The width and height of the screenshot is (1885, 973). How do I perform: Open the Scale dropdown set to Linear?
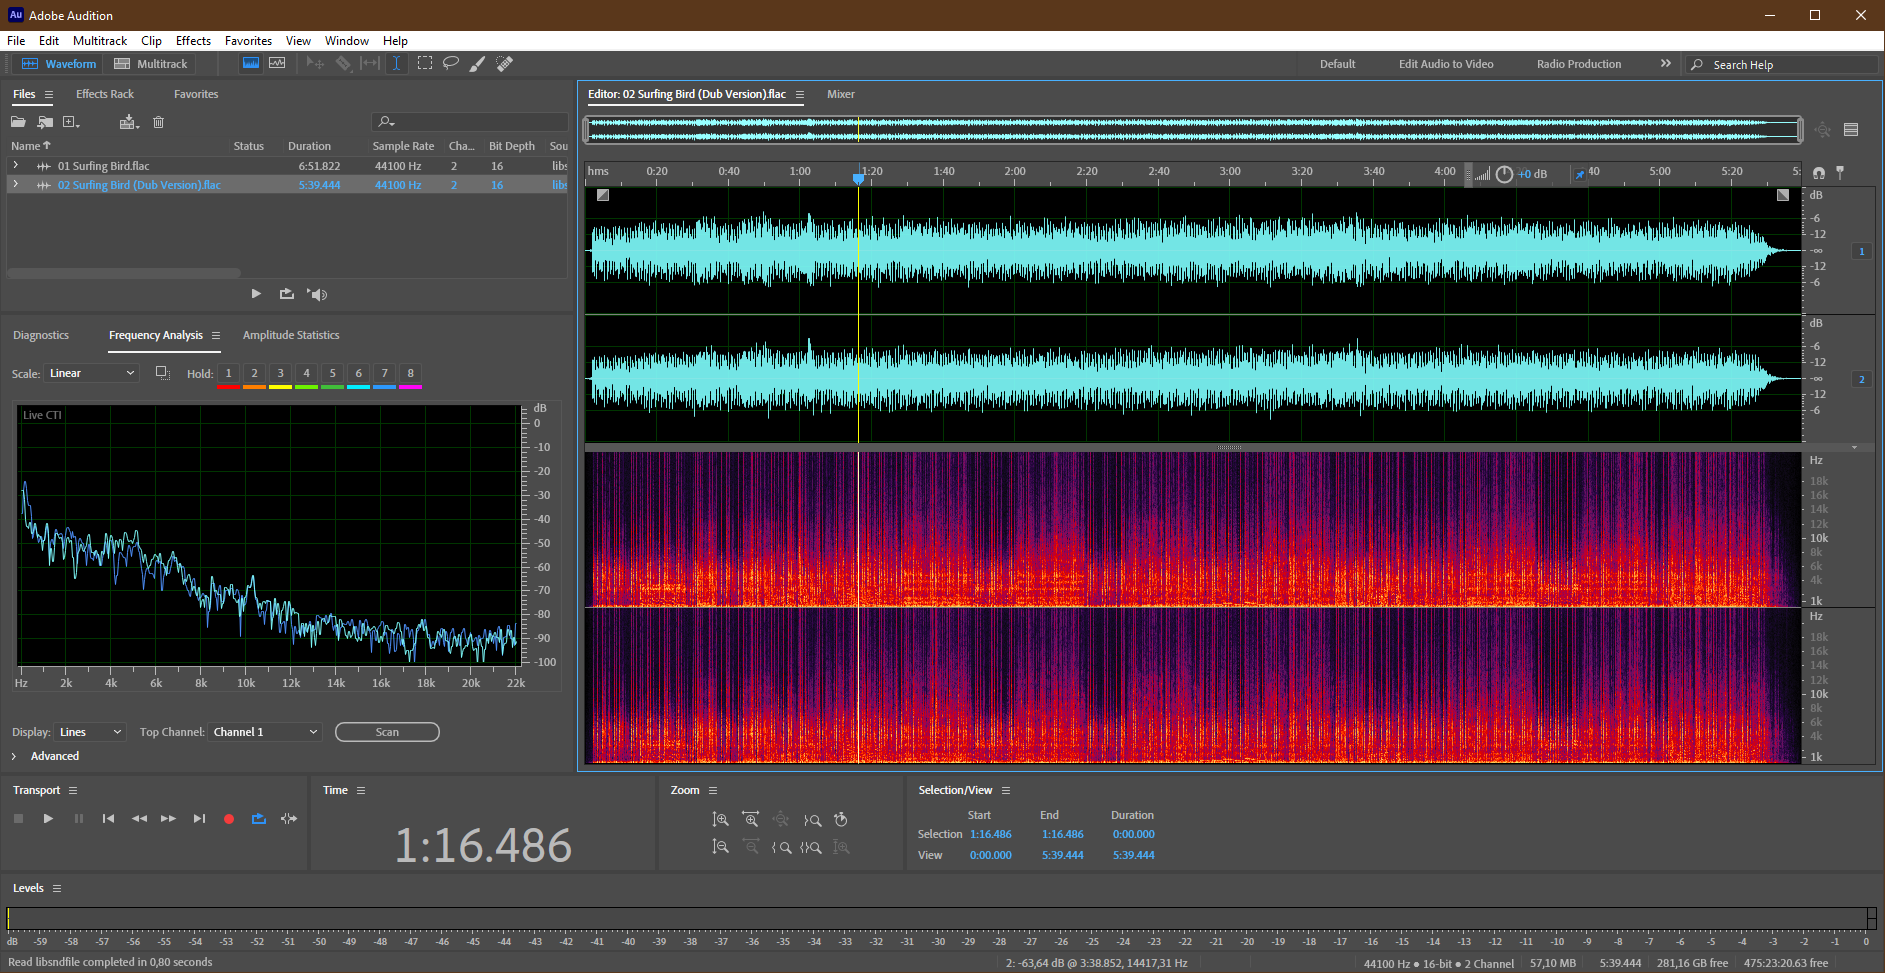(x=91, y=373)
